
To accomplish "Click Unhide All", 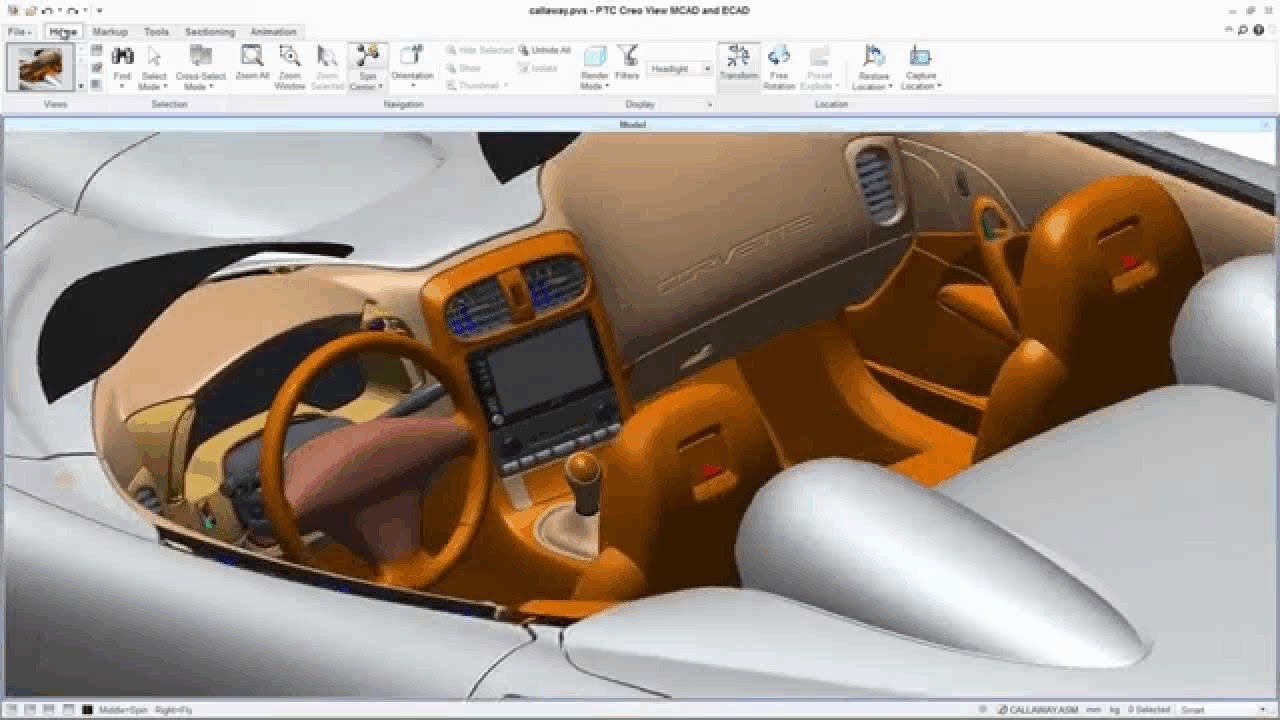I will (544, 50).
